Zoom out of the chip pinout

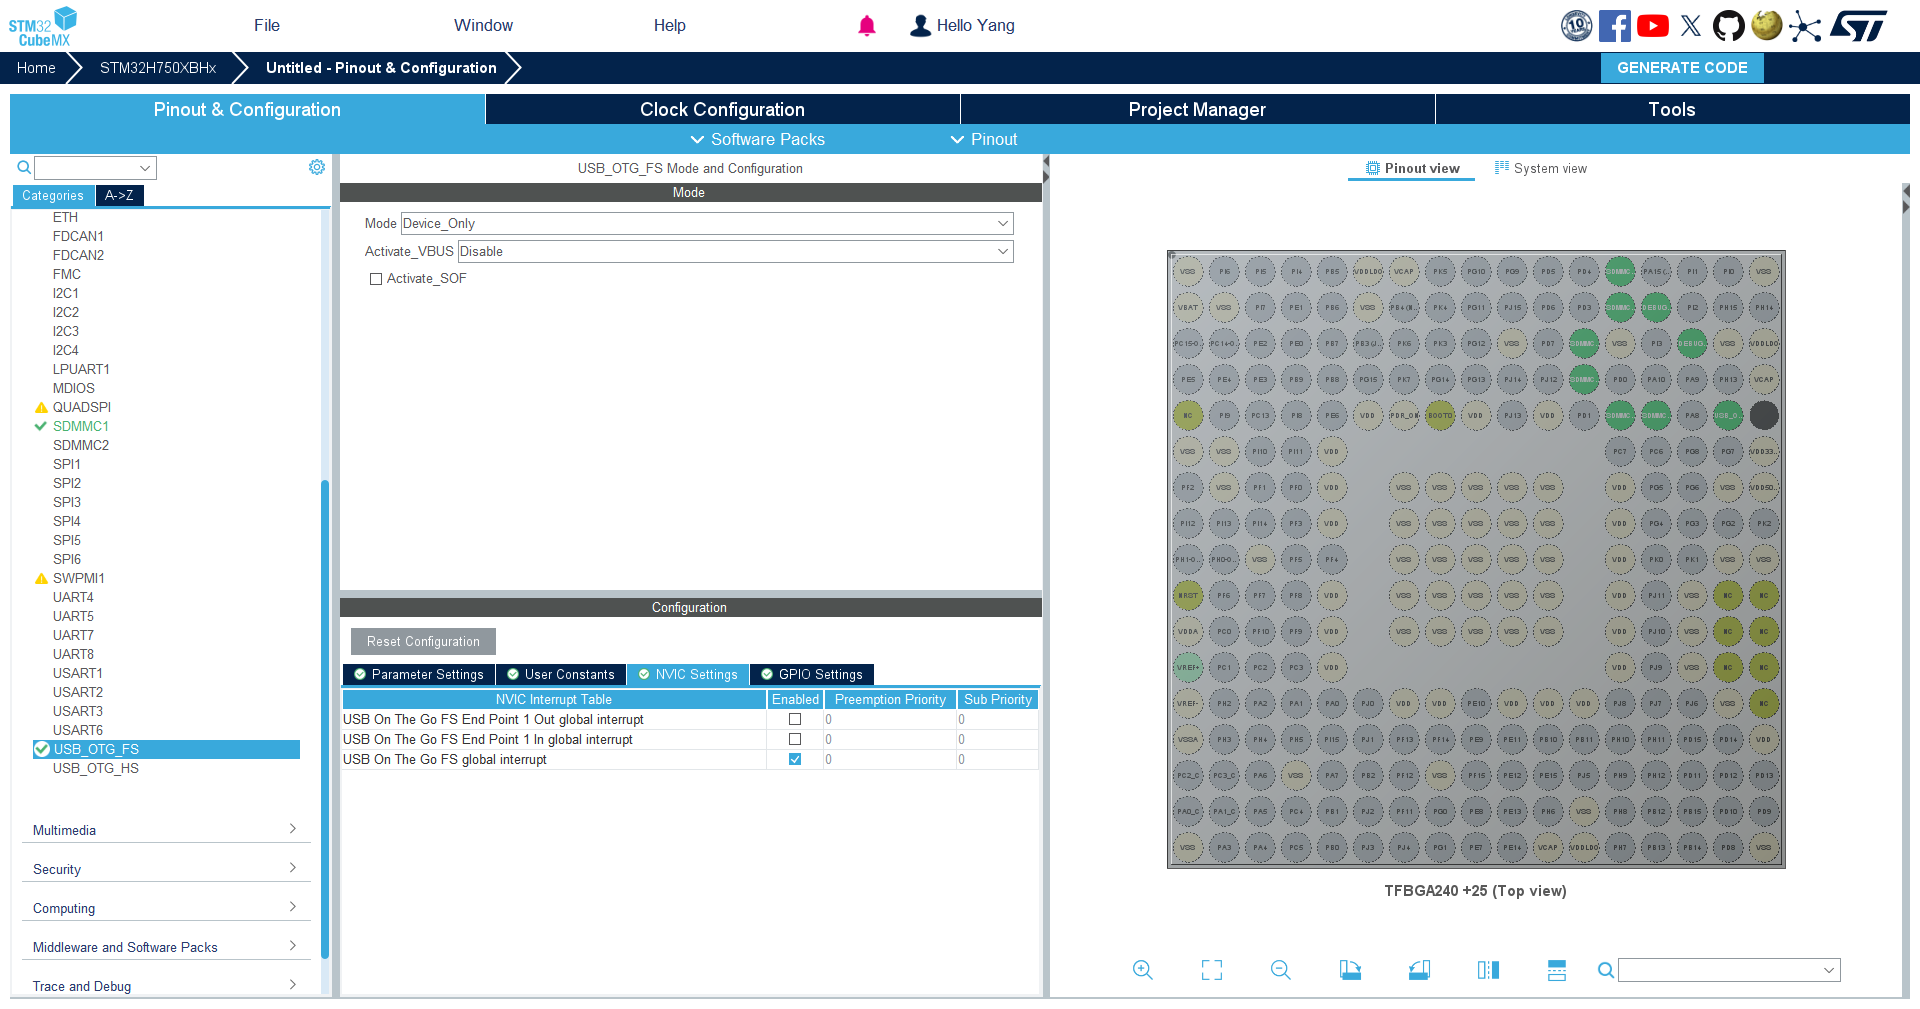(1281, 970)
